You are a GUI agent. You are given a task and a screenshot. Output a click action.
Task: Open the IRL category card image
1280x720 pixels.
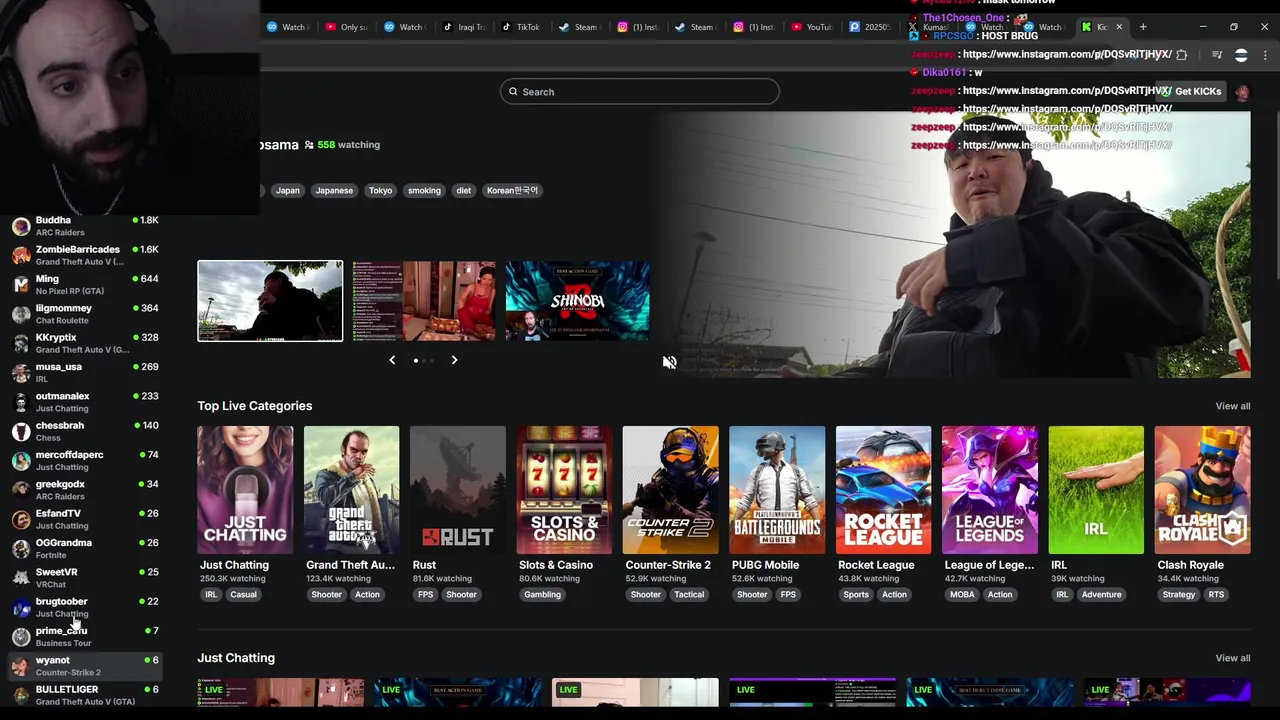click(1096, 490)
